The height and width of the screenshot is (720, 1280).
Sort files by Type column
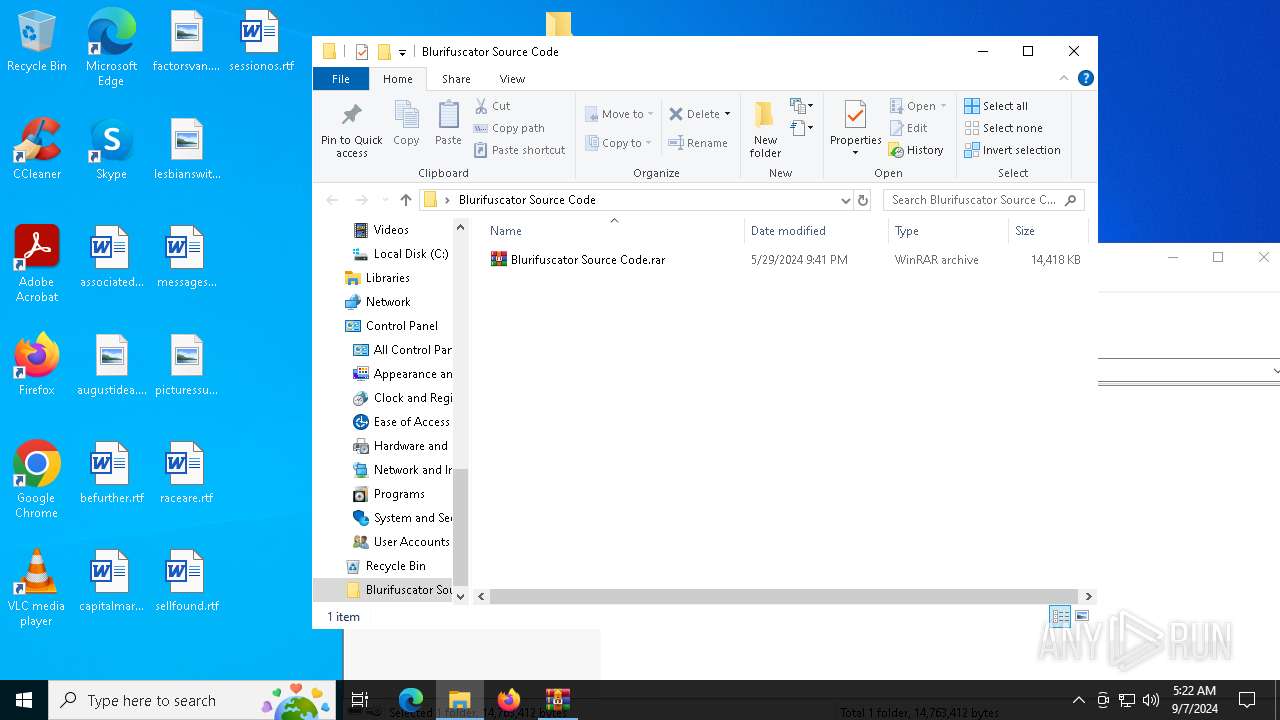948,231
